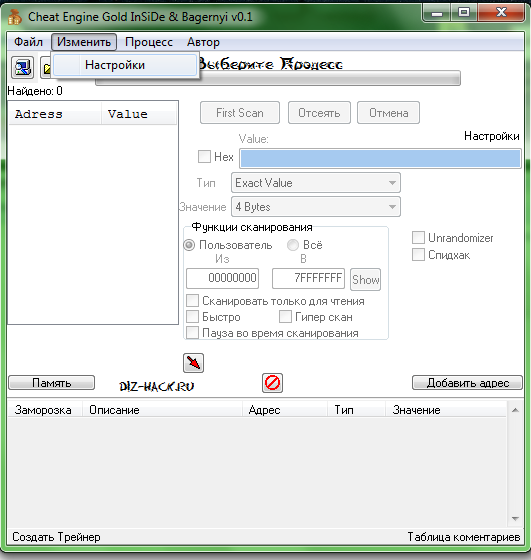
Task: Open the 4 Bytes value type dropdown
Action: coord(316,207)
